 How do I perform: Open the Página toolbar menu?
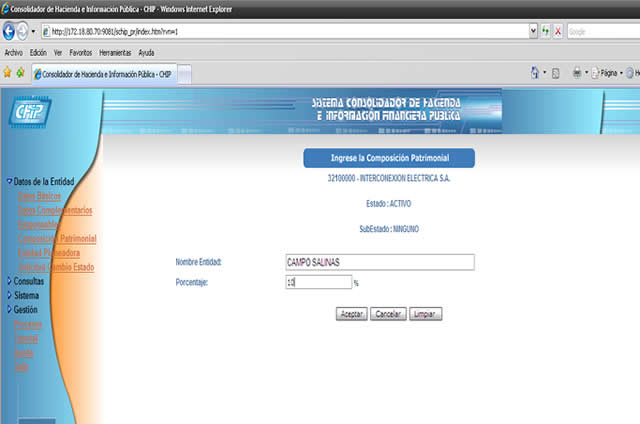[x=607, y=73]
